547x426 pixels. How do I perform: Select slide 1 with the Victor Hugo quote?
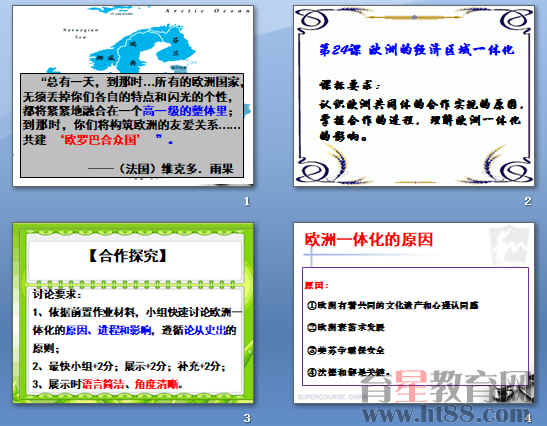133,95
